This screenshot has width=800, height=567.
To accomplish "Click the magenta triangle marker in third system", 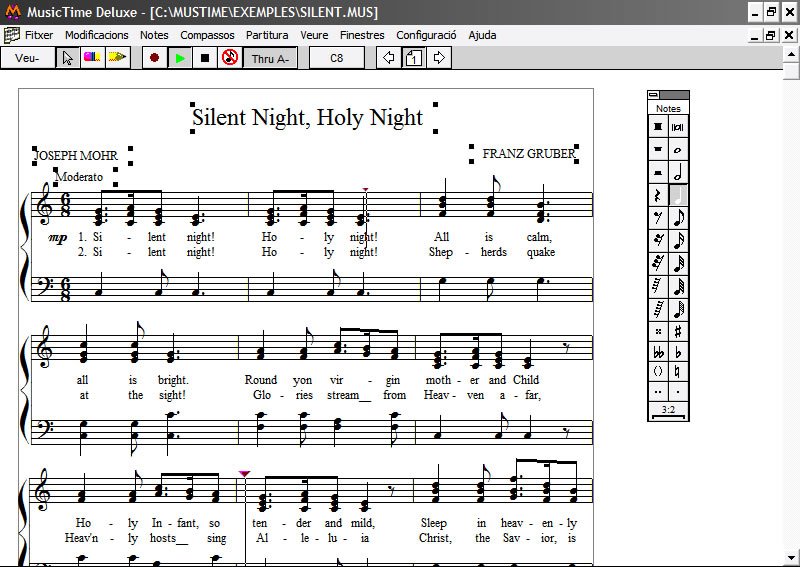I will tap(244, 474).
